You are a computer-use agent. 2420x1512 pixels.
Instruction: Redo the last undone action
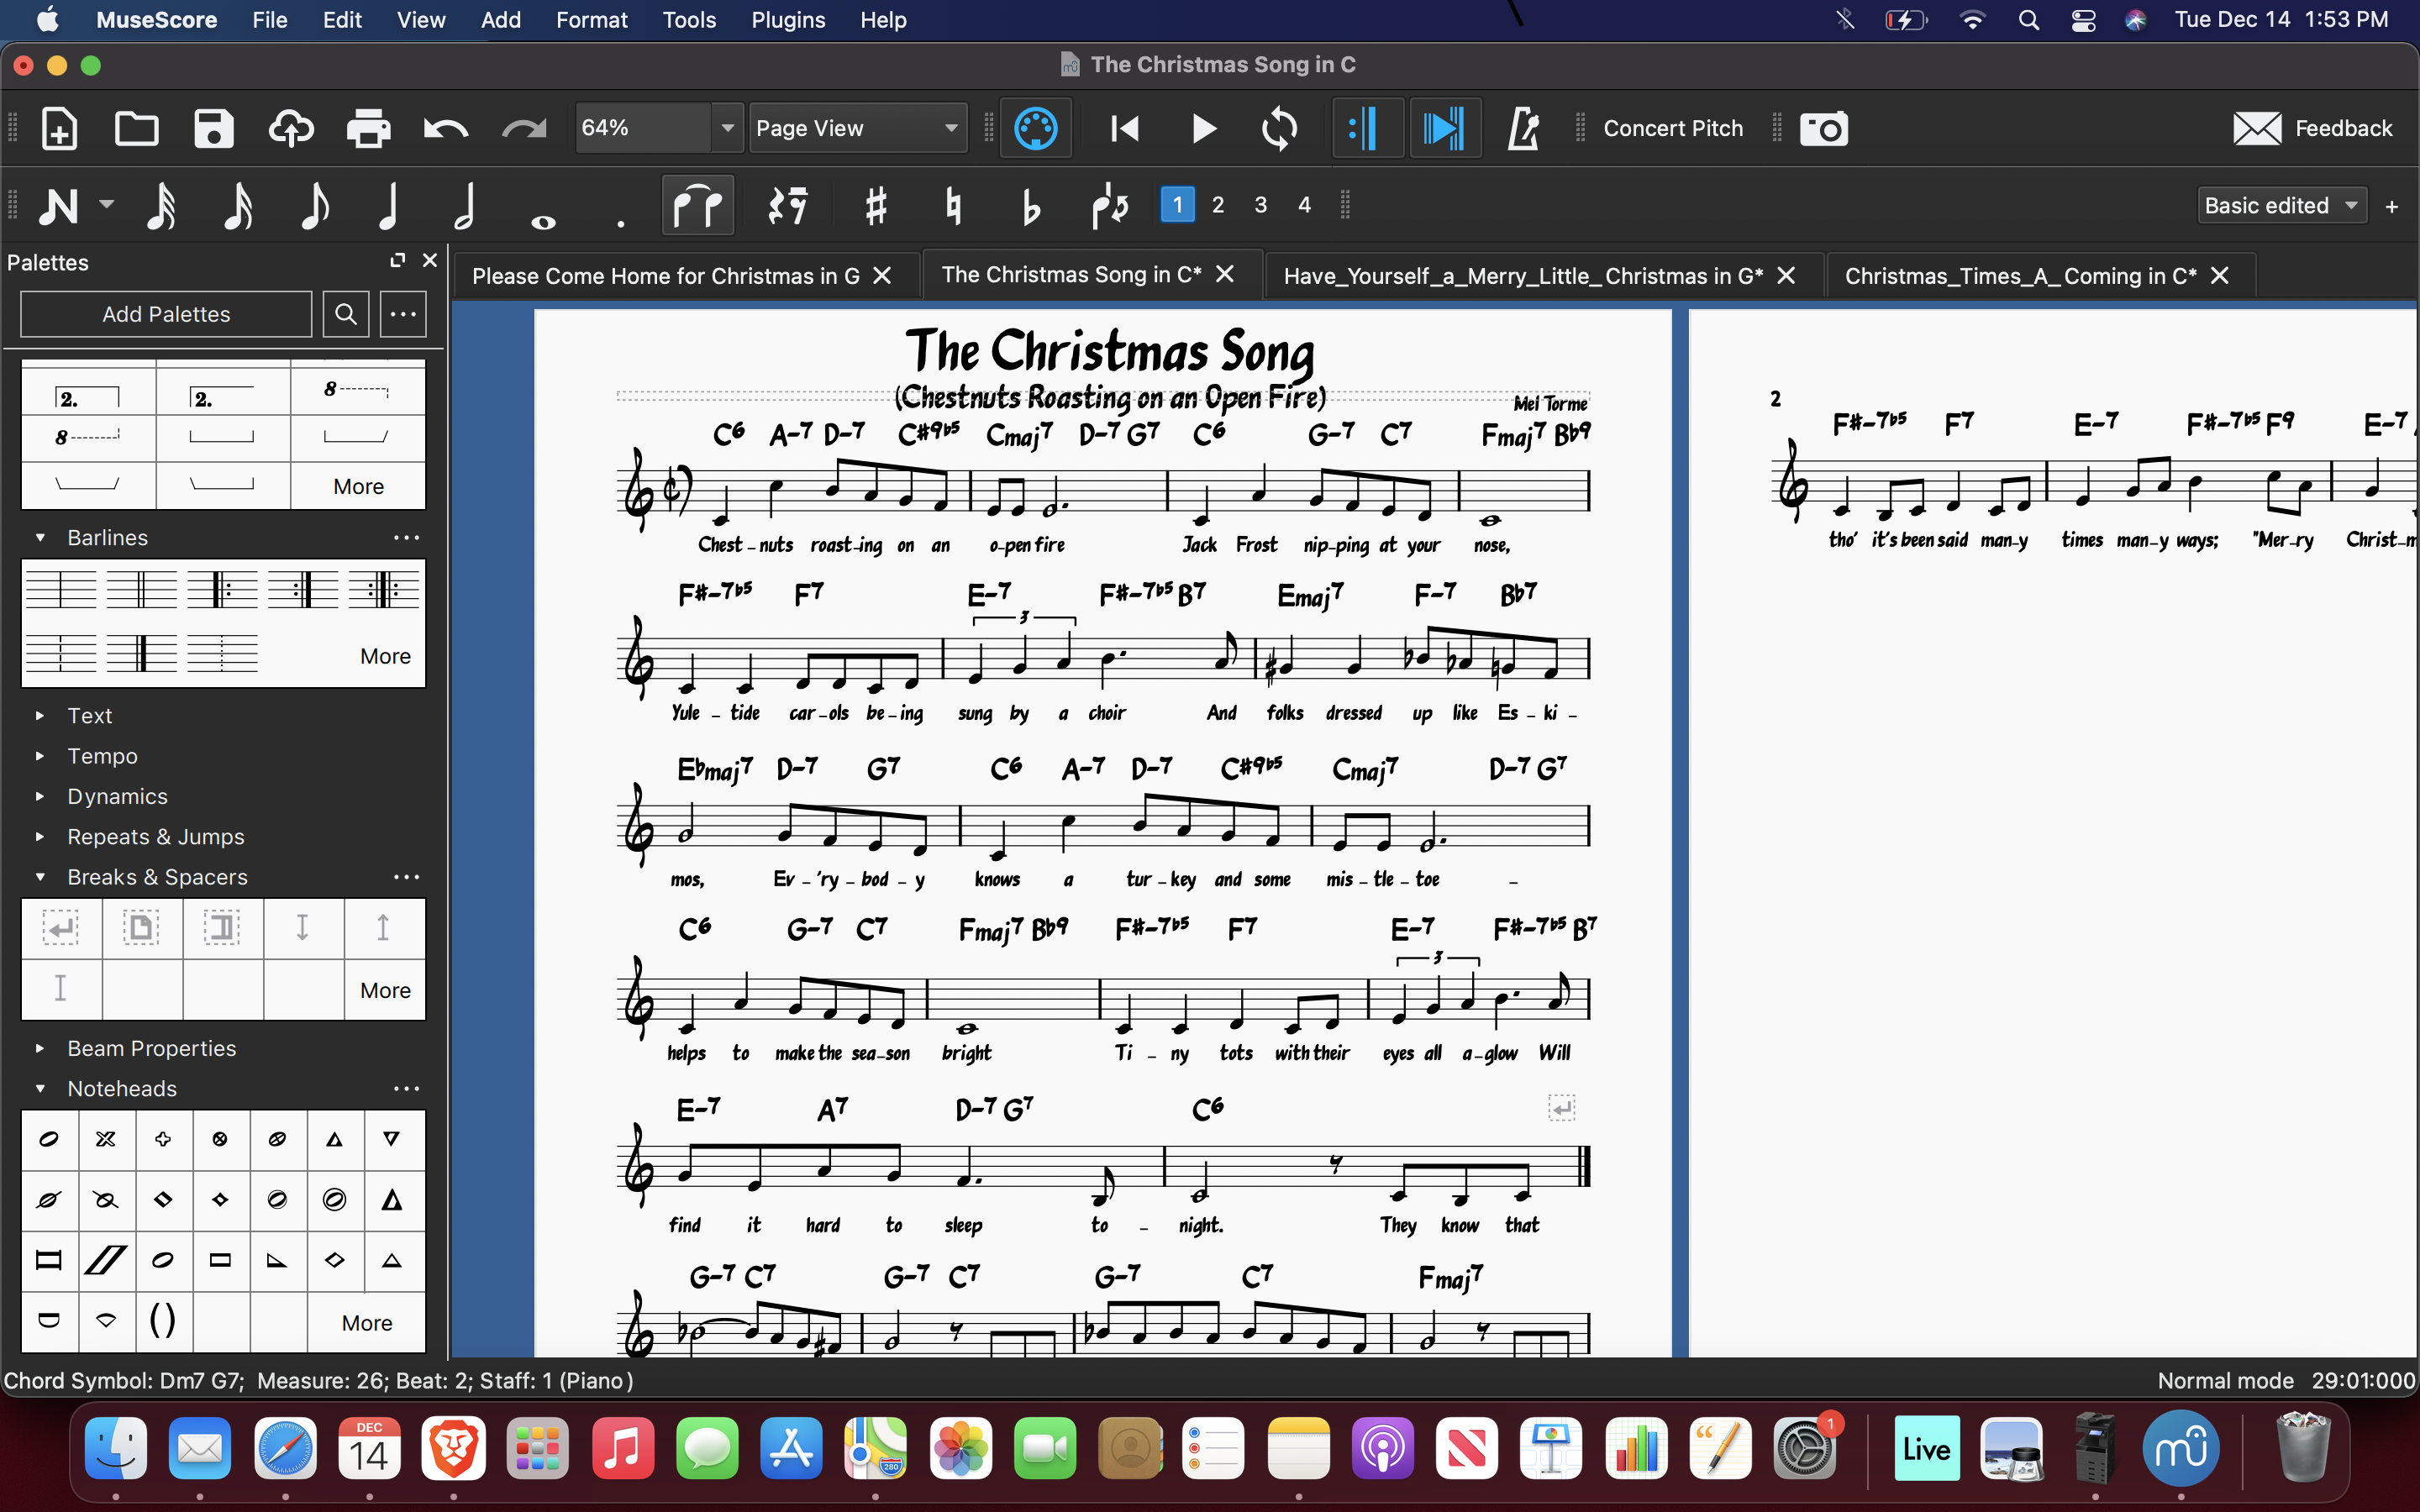(x=524, y=129)
